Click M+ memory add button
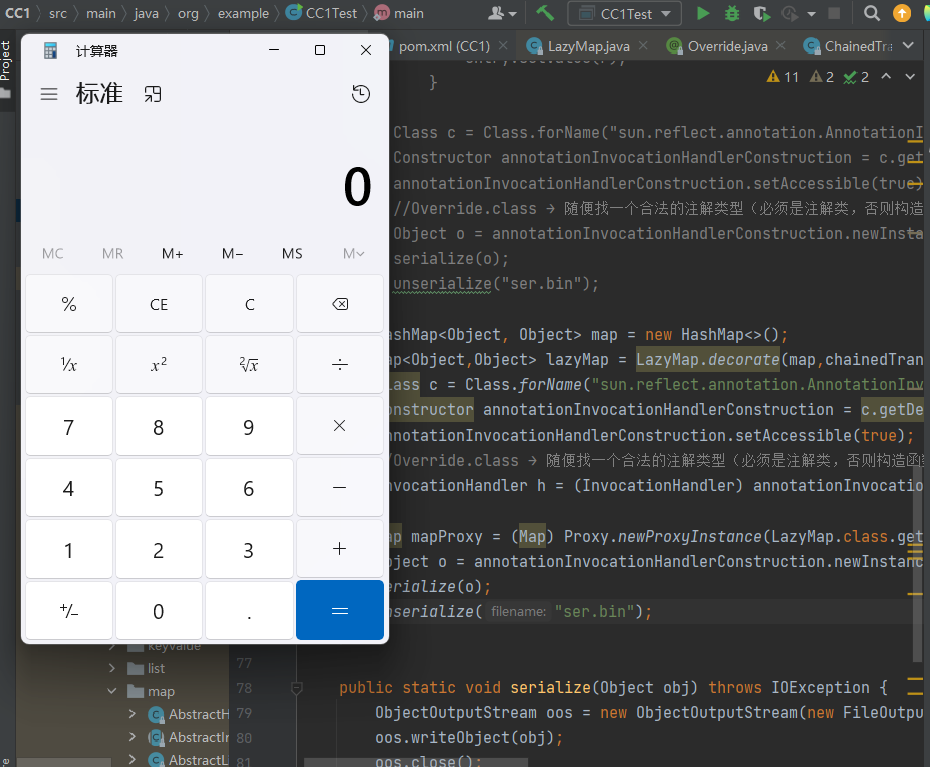 point(173,253)
